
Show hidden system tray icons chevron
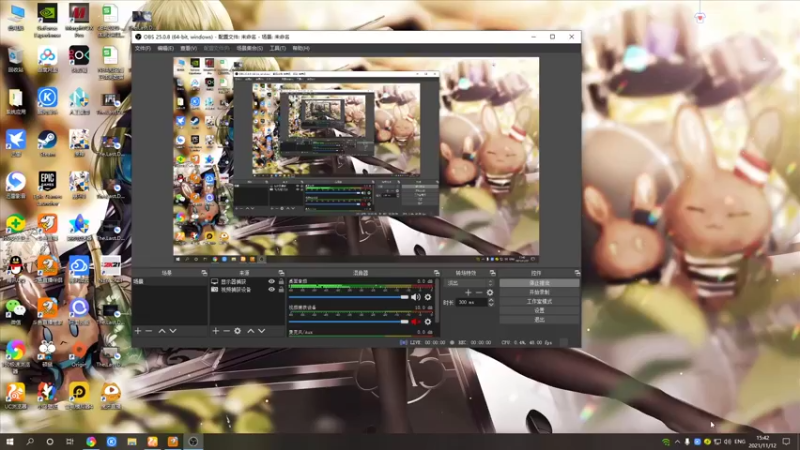click(x=678, y=442)
